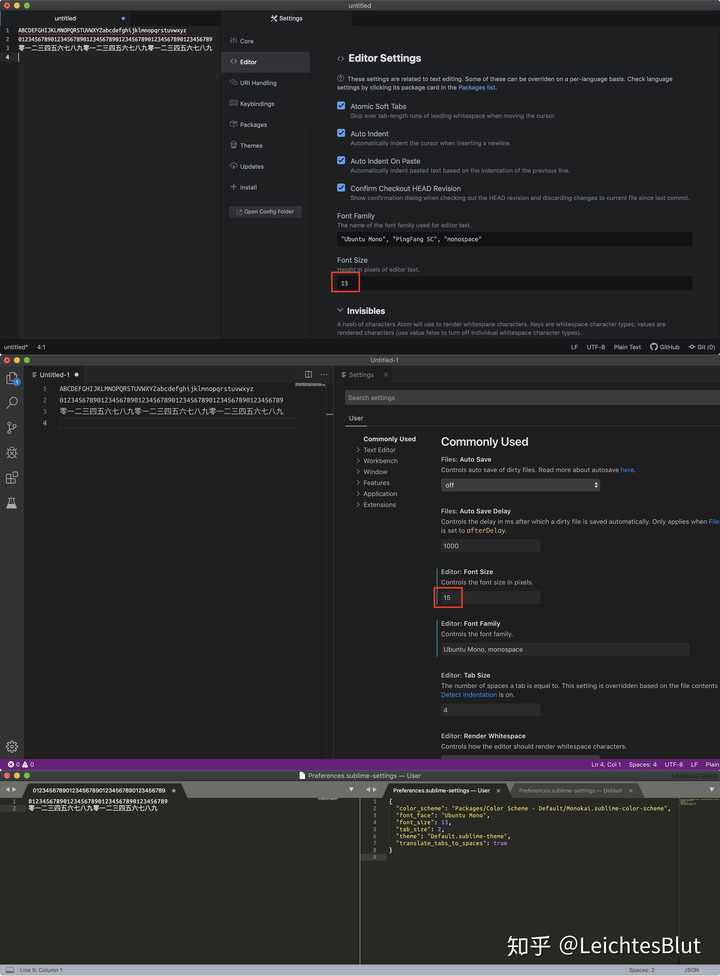Select Commonly Used in VS Code settings tree
The width and height of the screenshot is (720, 976).
point(389,439)
